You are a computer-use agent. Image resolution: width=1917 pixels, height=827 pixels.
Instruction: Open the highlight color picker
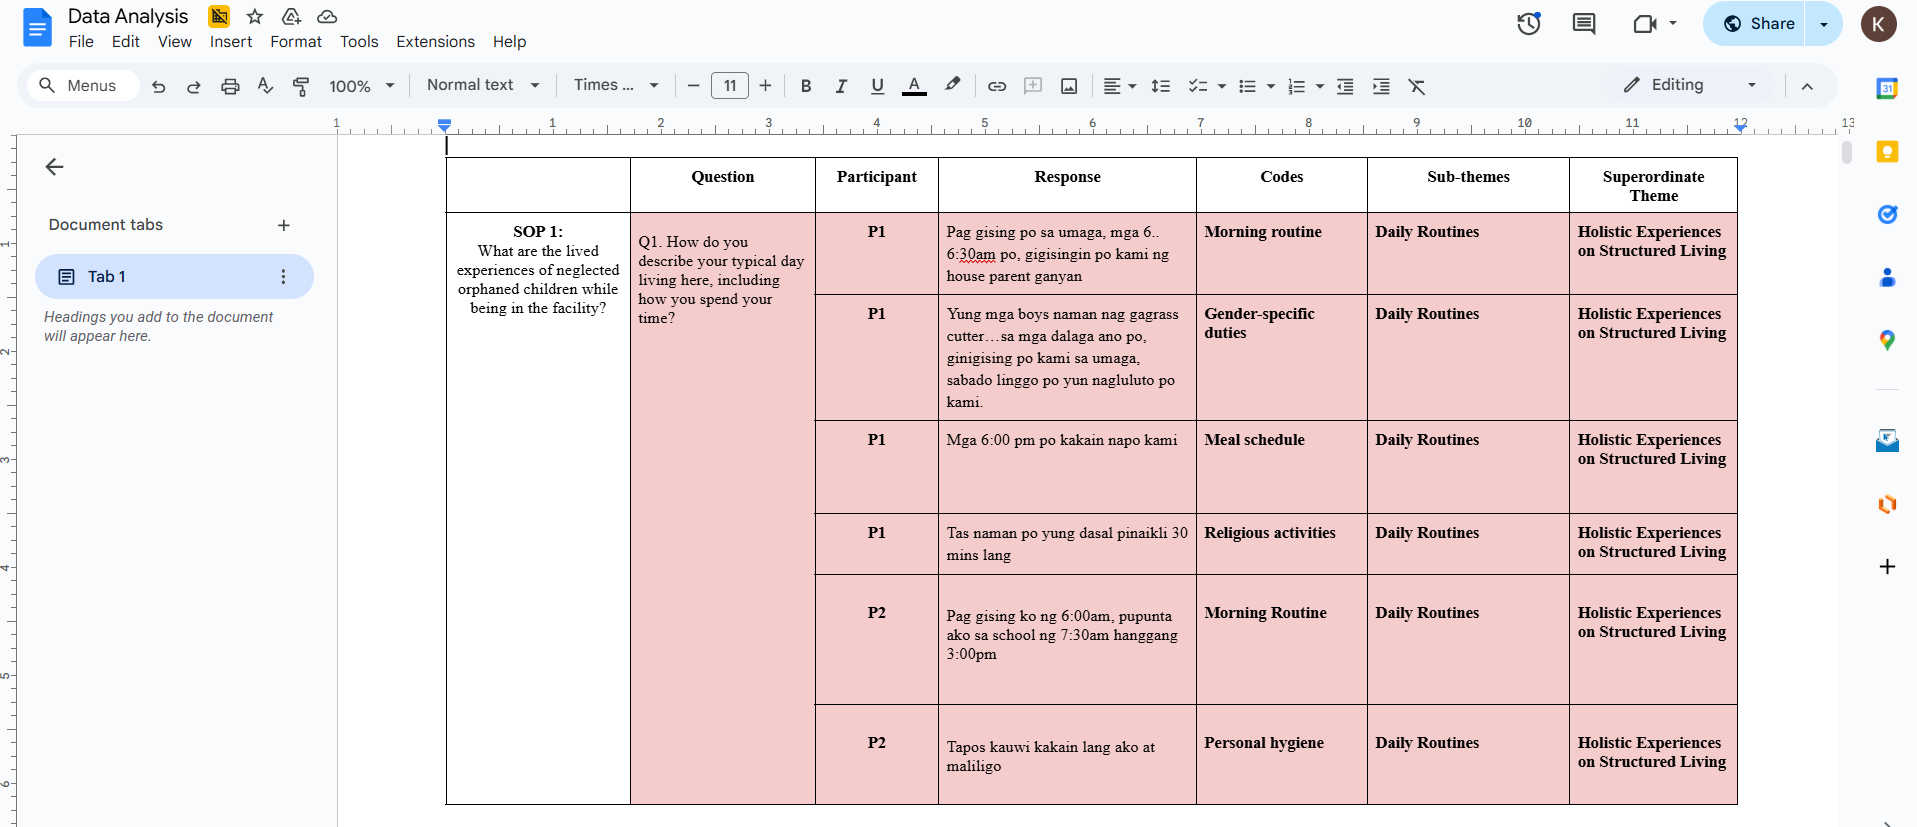pyautogui.click(x=952, y=86)
